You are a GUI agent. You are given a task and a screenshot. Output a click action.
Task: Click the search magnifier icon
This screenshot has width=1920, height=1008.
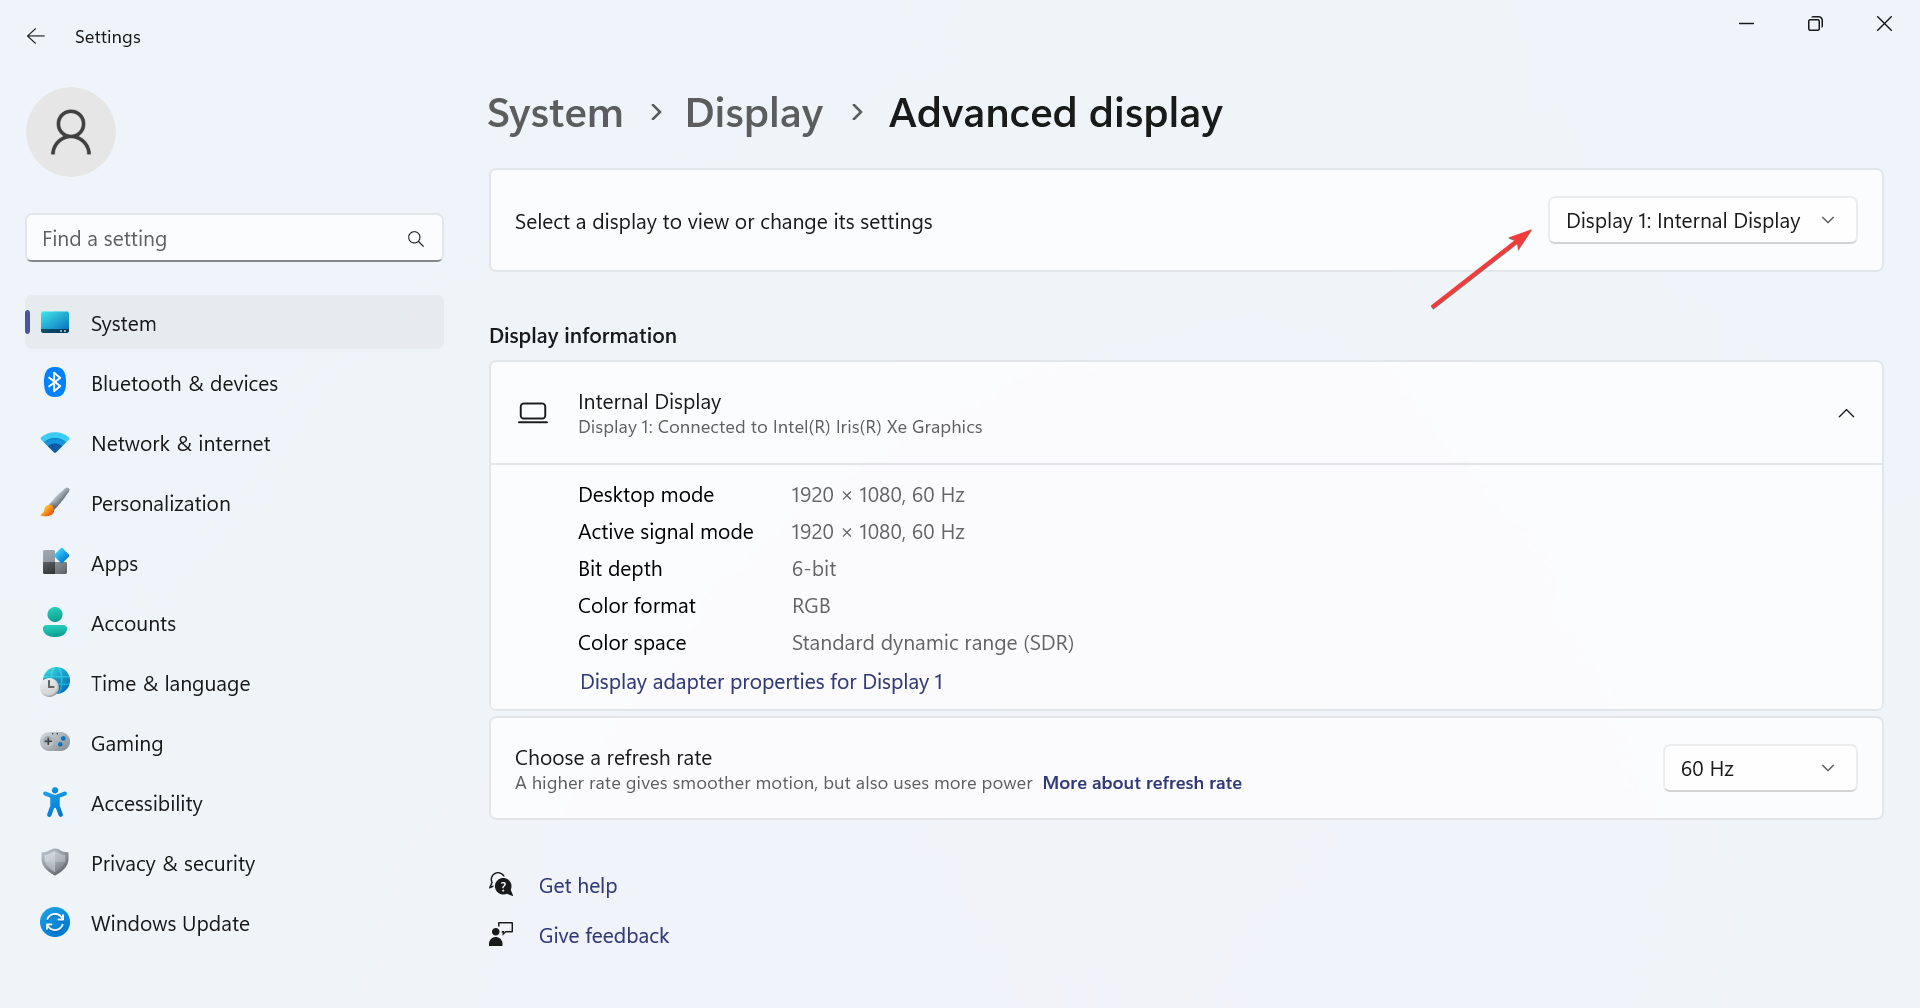pyautogui.click(x=416, y=239)
